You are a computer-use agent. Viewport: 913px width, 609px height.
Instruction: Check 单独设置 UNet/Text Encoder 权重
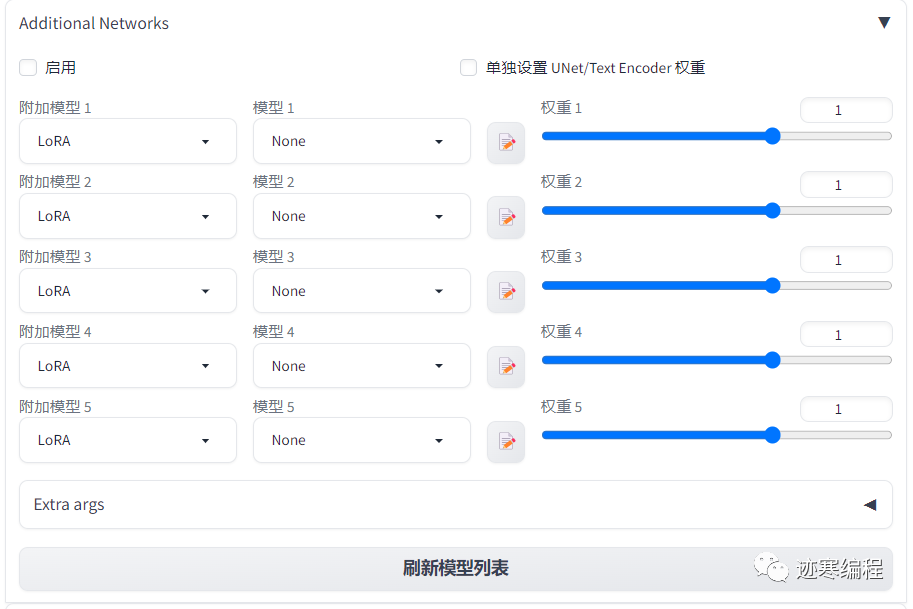pyautogui.click(x=468, y=67)
